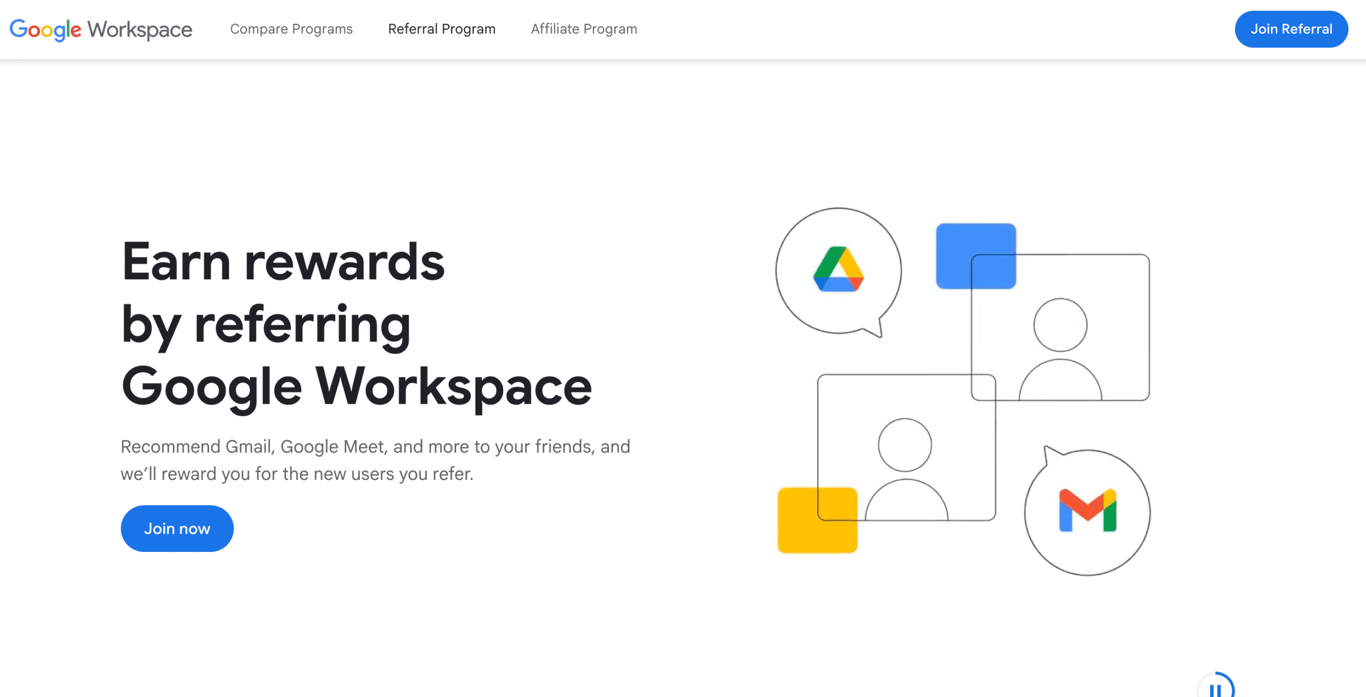This screenshot has width=1366, height=697.
Task: Click the Google Workspace logo
Action: click(100, 29)
